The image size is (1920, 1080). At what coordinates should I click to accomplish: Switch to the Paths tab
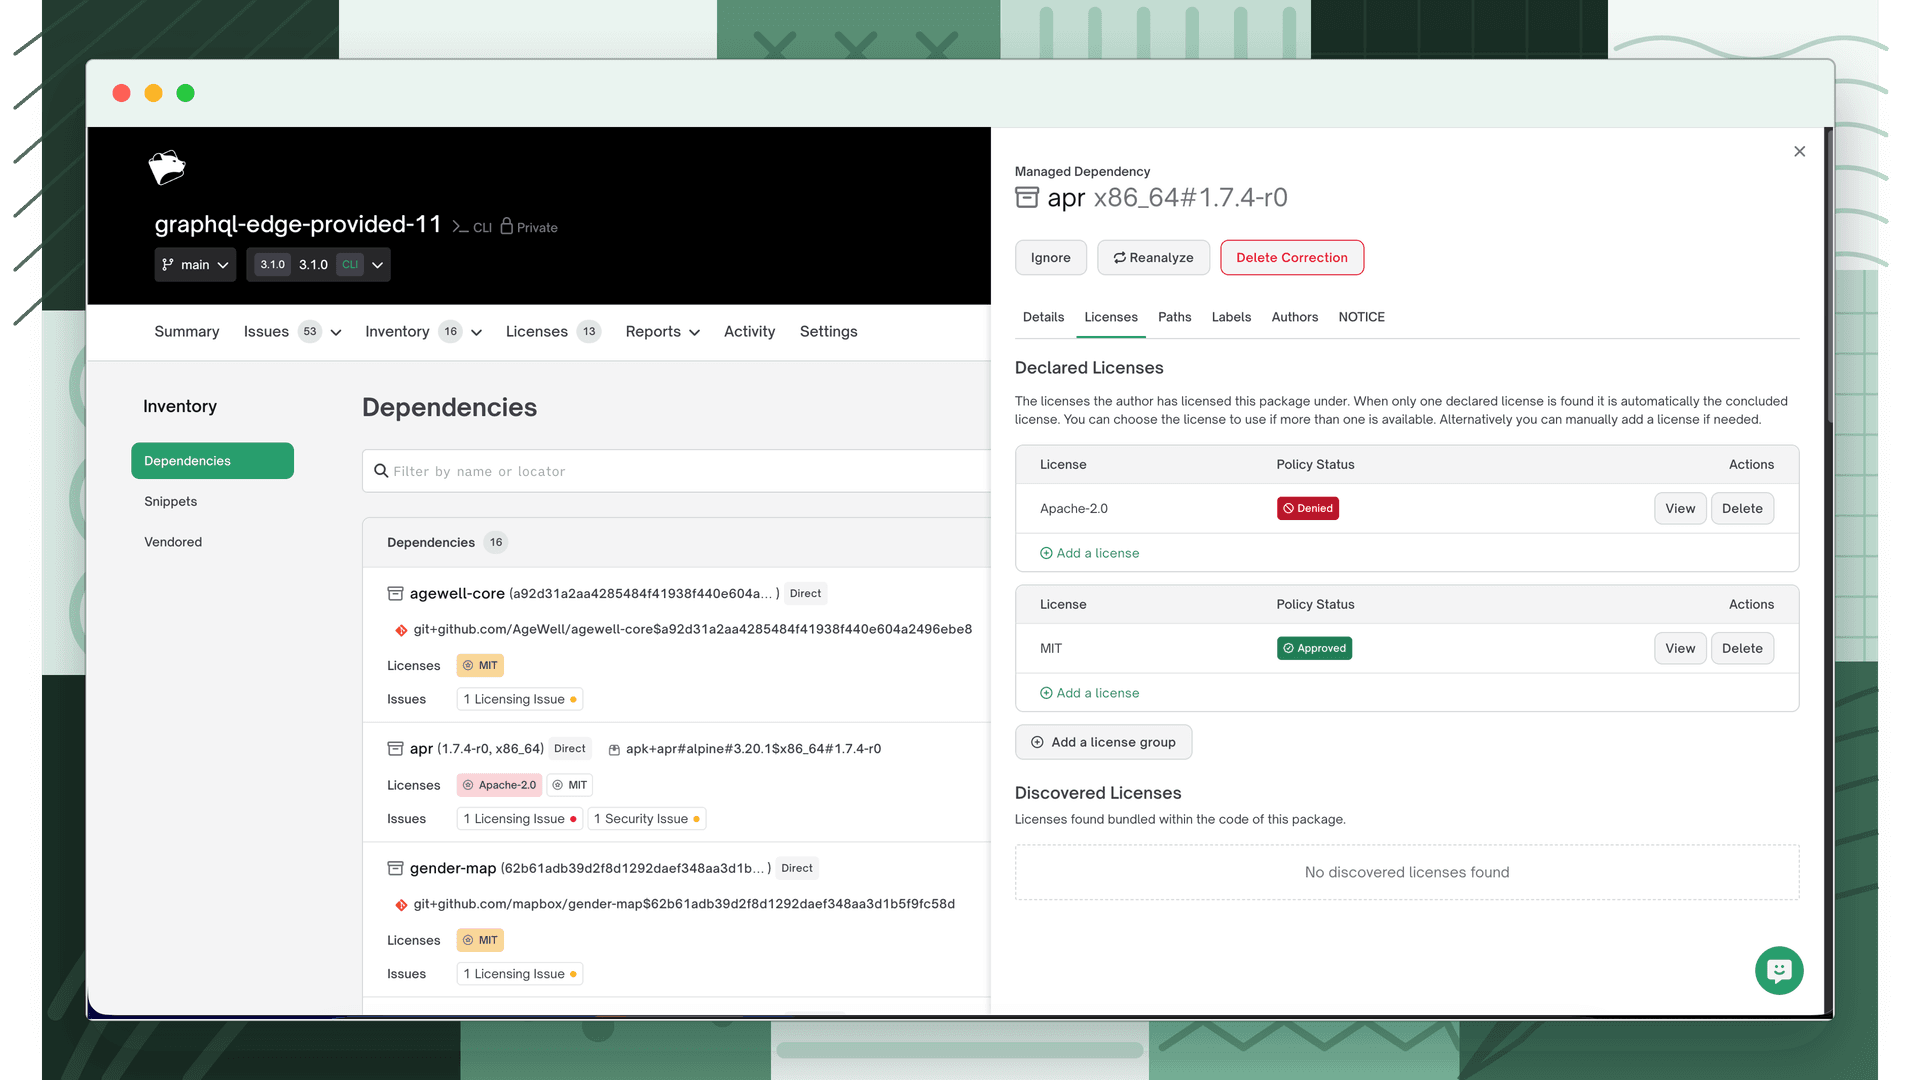[x=1174, y=317]
